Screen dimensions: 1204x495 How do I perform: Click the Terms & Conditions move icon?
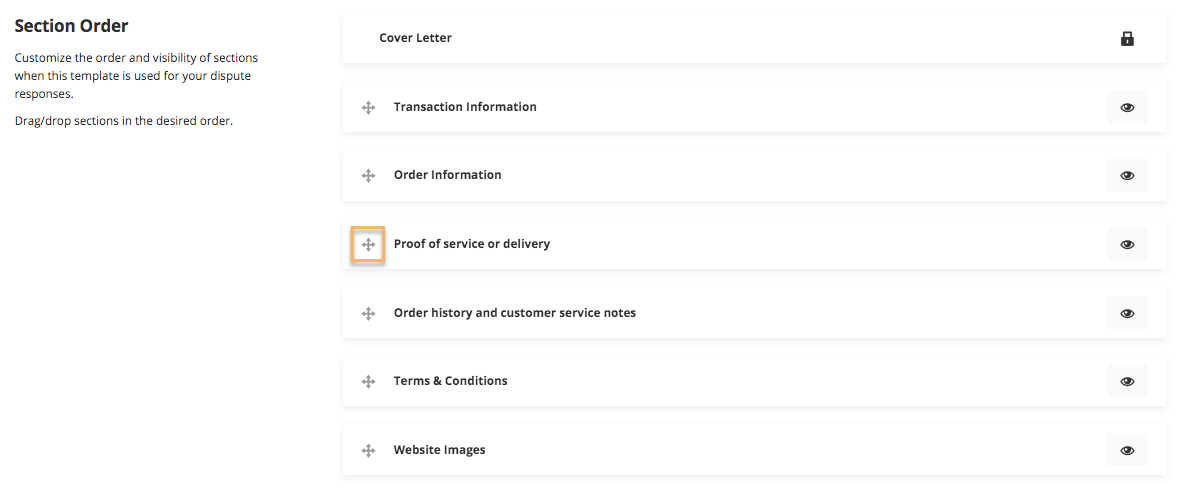tap(368, 381)
